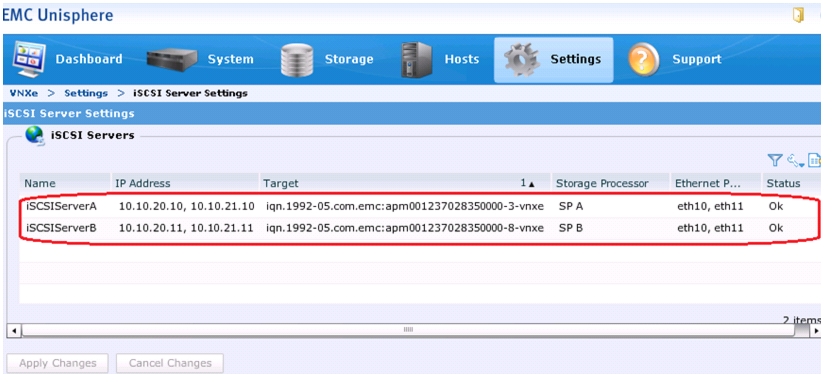Open the Support question mark icon
Viewport: 833px width, 382px height.
(643, 60)
